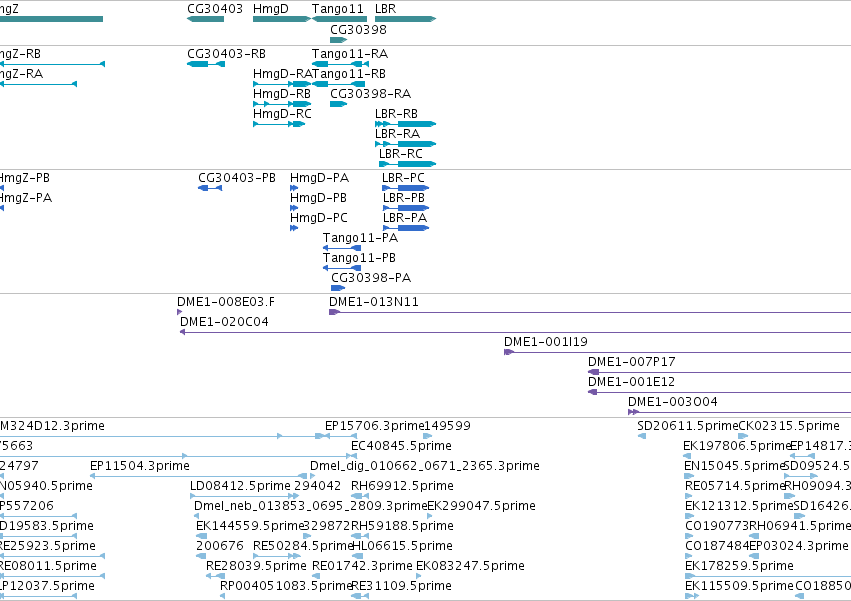Click the LD08412.5prime EST label
The width and height of the screenshot is (851, 601).
click(x=240, y=486)
